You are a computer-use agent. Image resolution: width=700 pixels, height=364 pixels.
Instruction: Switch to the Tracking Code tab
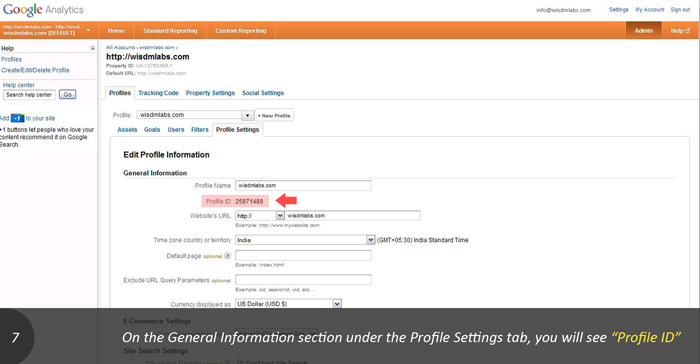[158, 93]
